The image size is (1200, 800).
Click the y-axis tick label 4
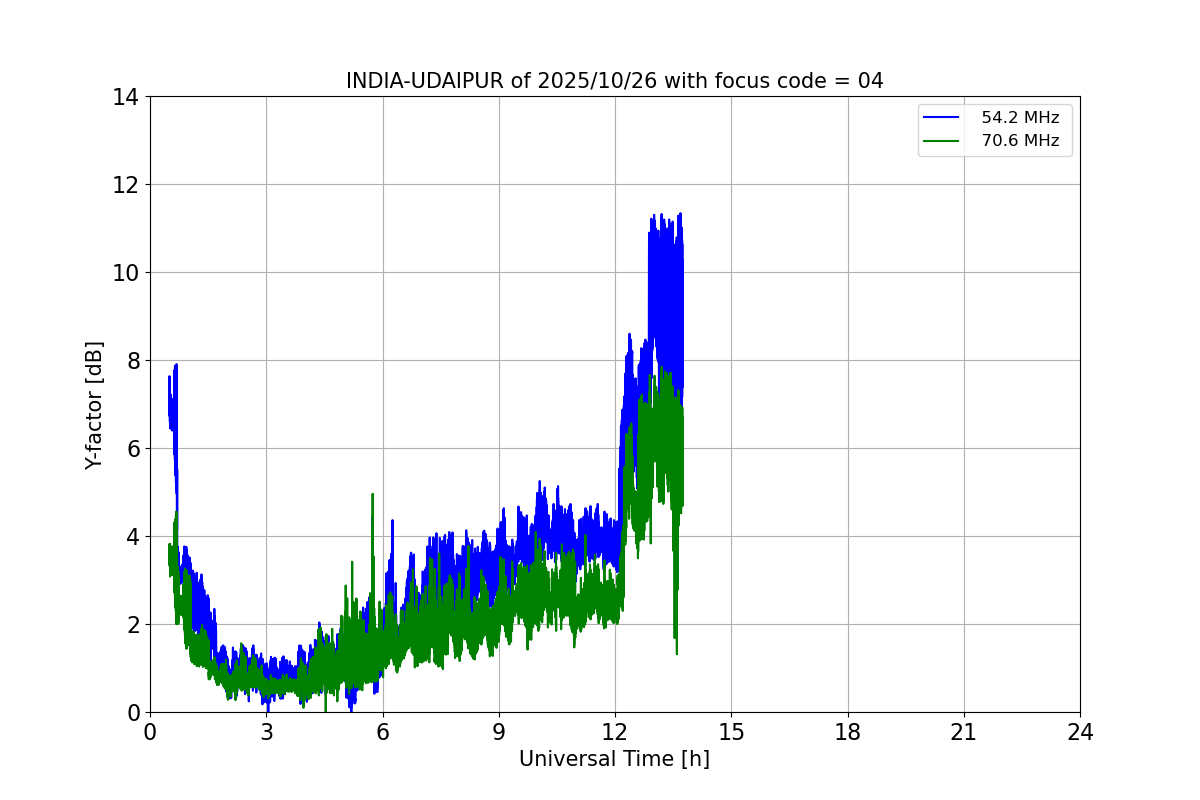131,537
